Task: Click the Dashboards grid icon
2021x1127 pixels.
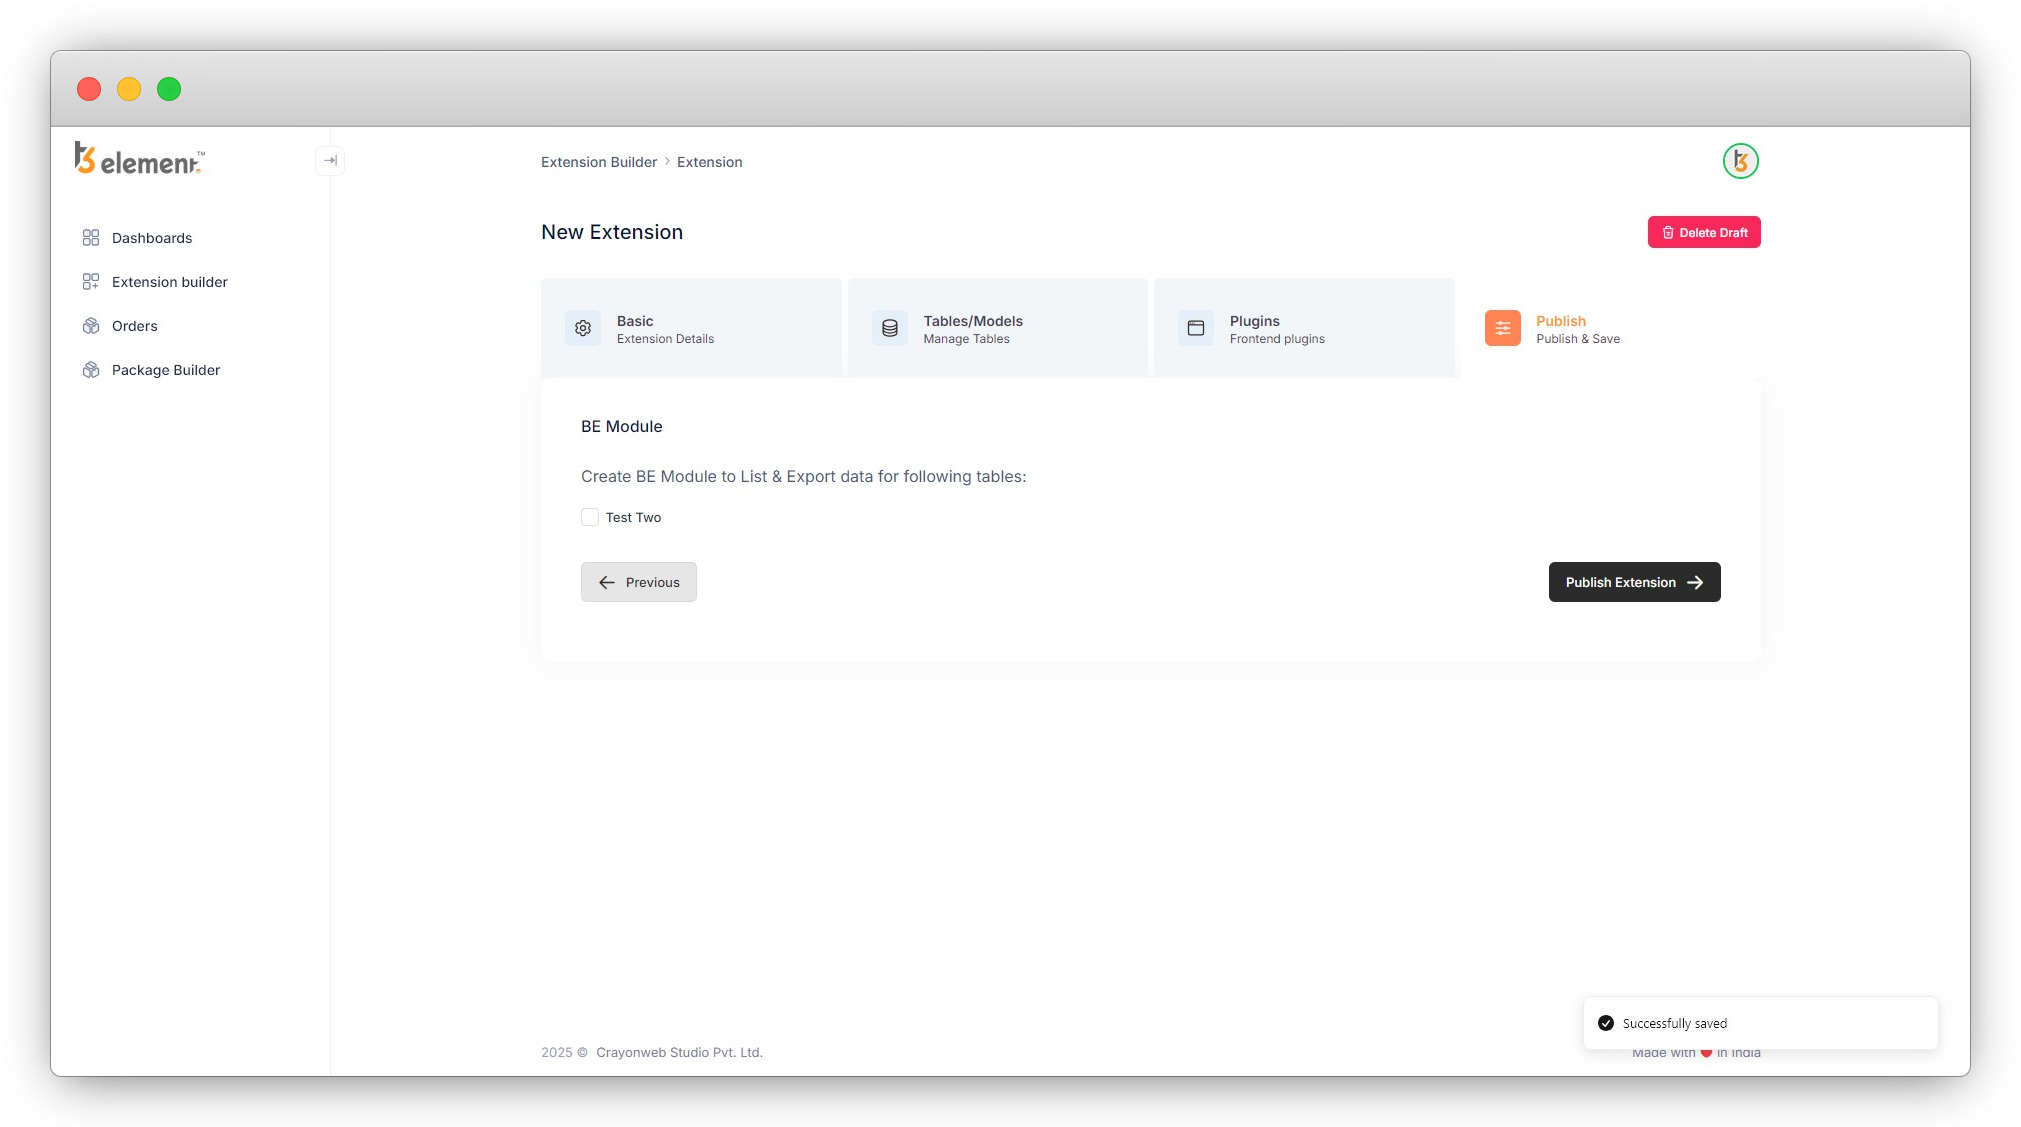Action: [x=91, y=238]
